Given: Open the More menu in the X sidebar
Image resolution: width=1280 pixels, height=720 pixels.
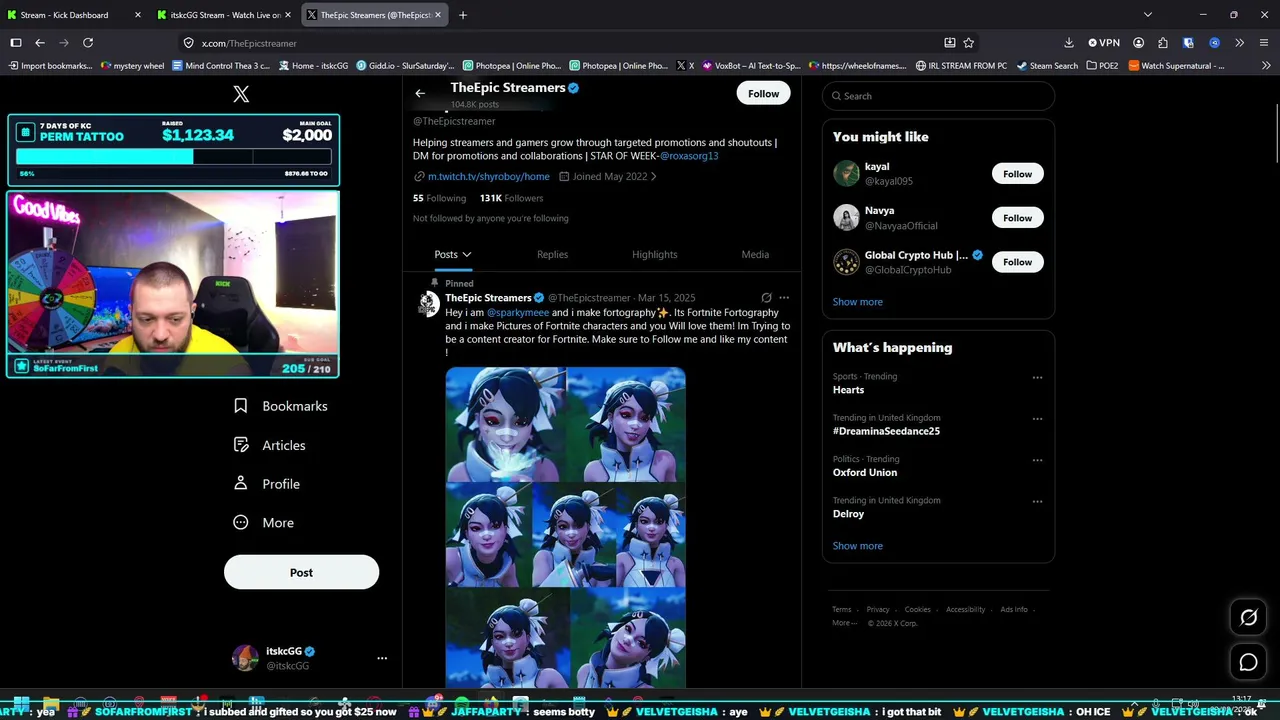Looking at the screenshot, I should [x=264, y=523].
